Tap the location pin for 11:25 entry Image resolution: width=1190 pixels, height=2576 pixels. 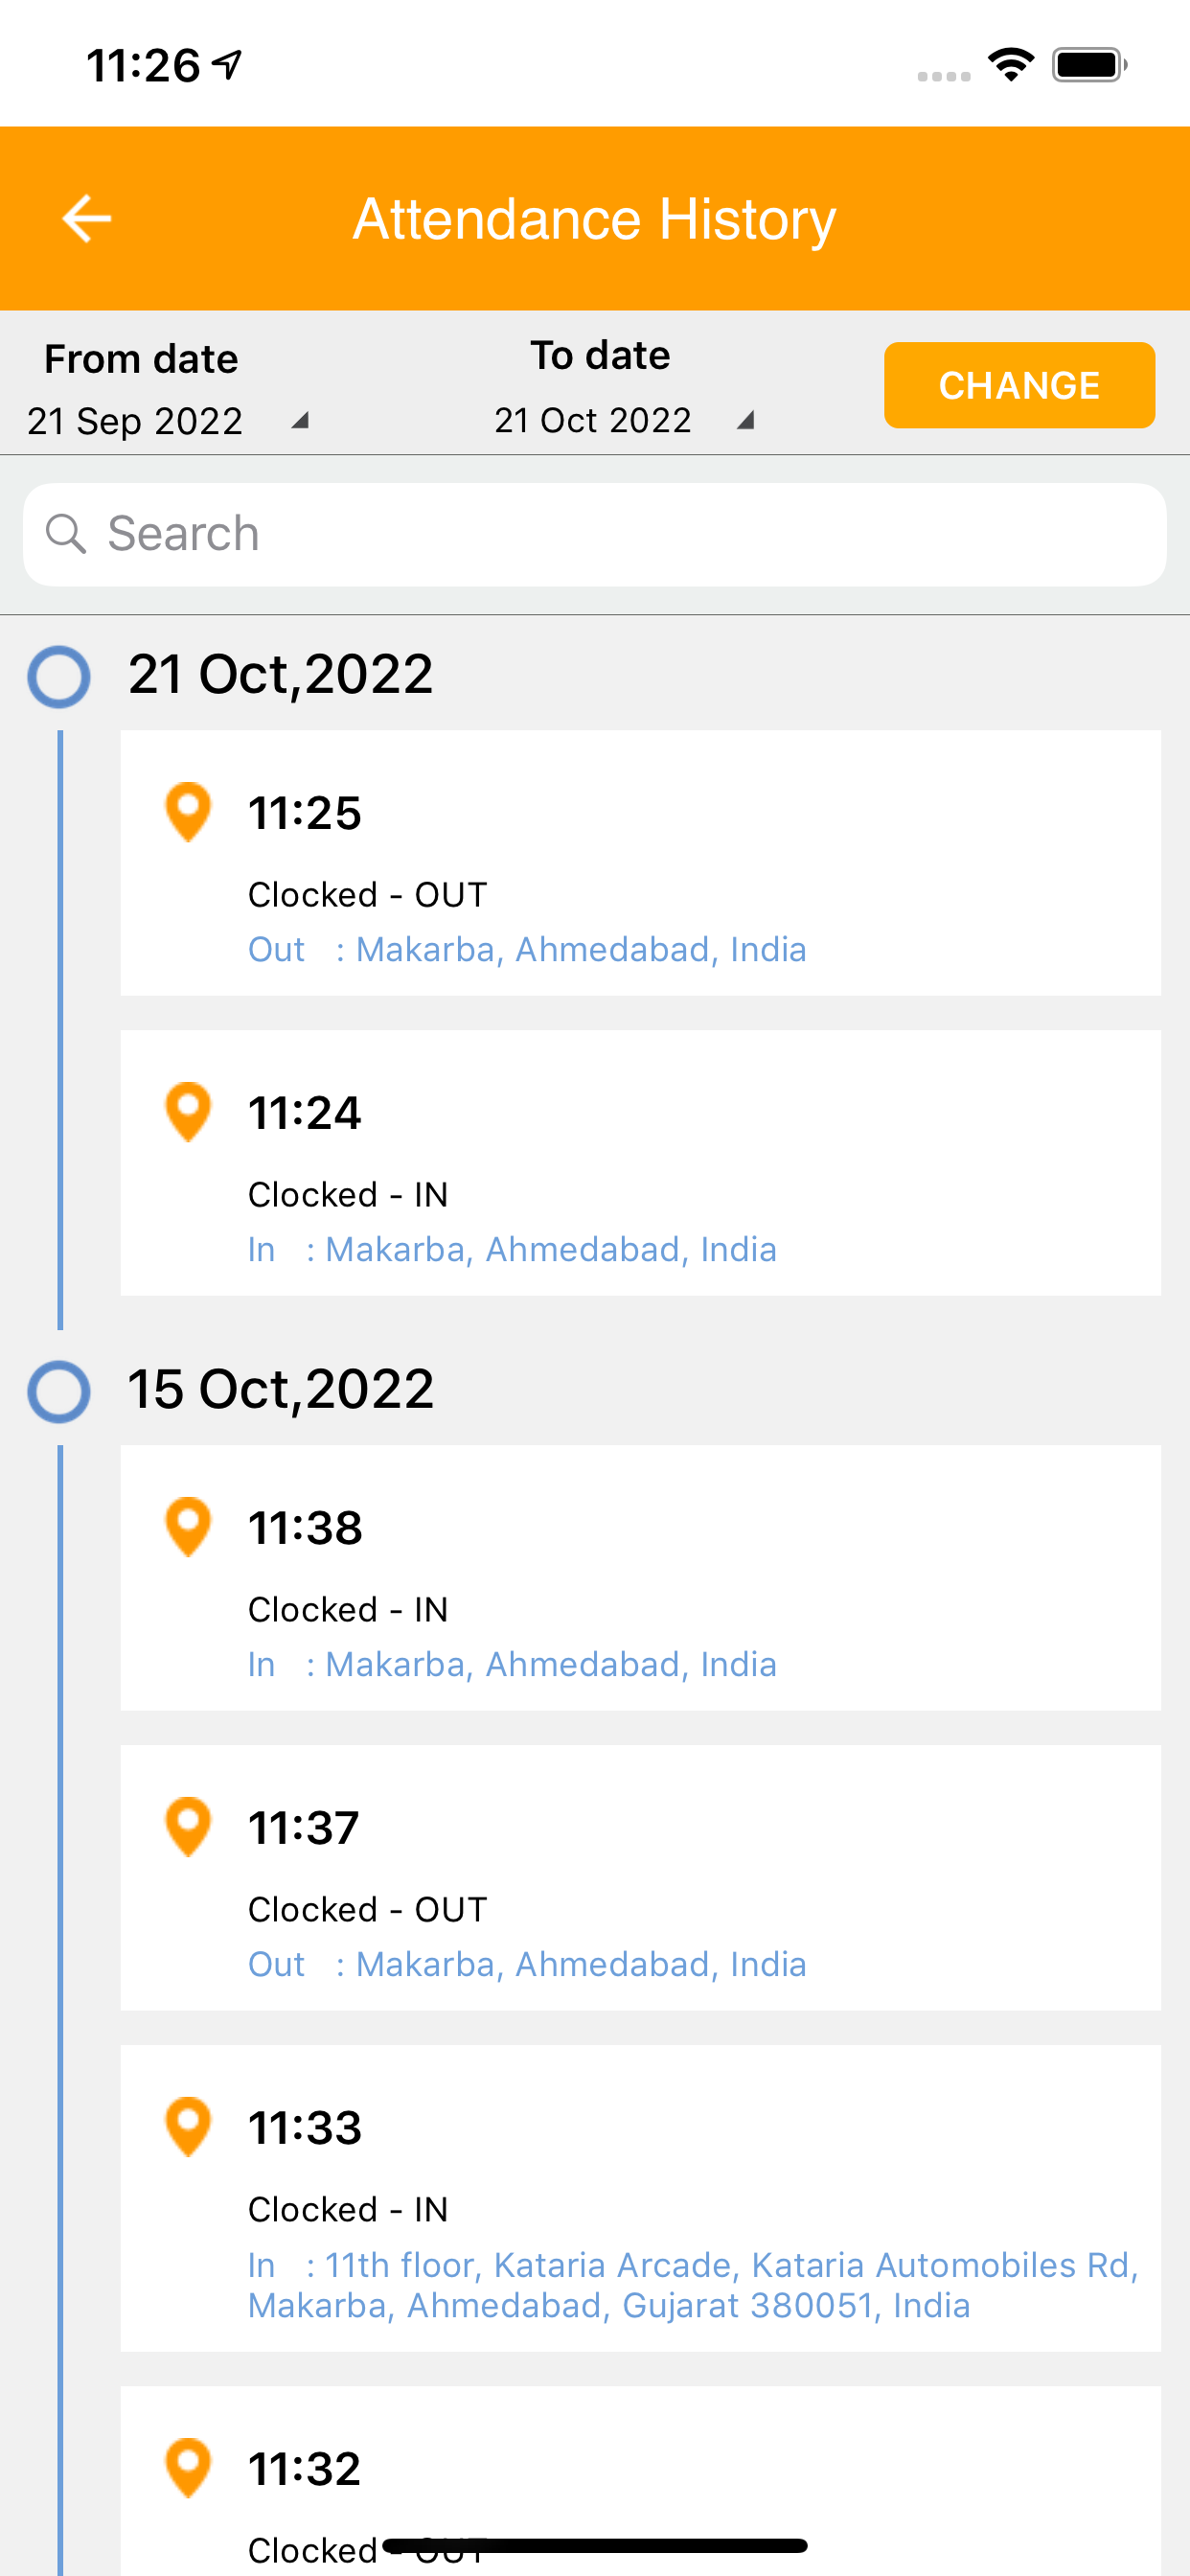[187, 812]
